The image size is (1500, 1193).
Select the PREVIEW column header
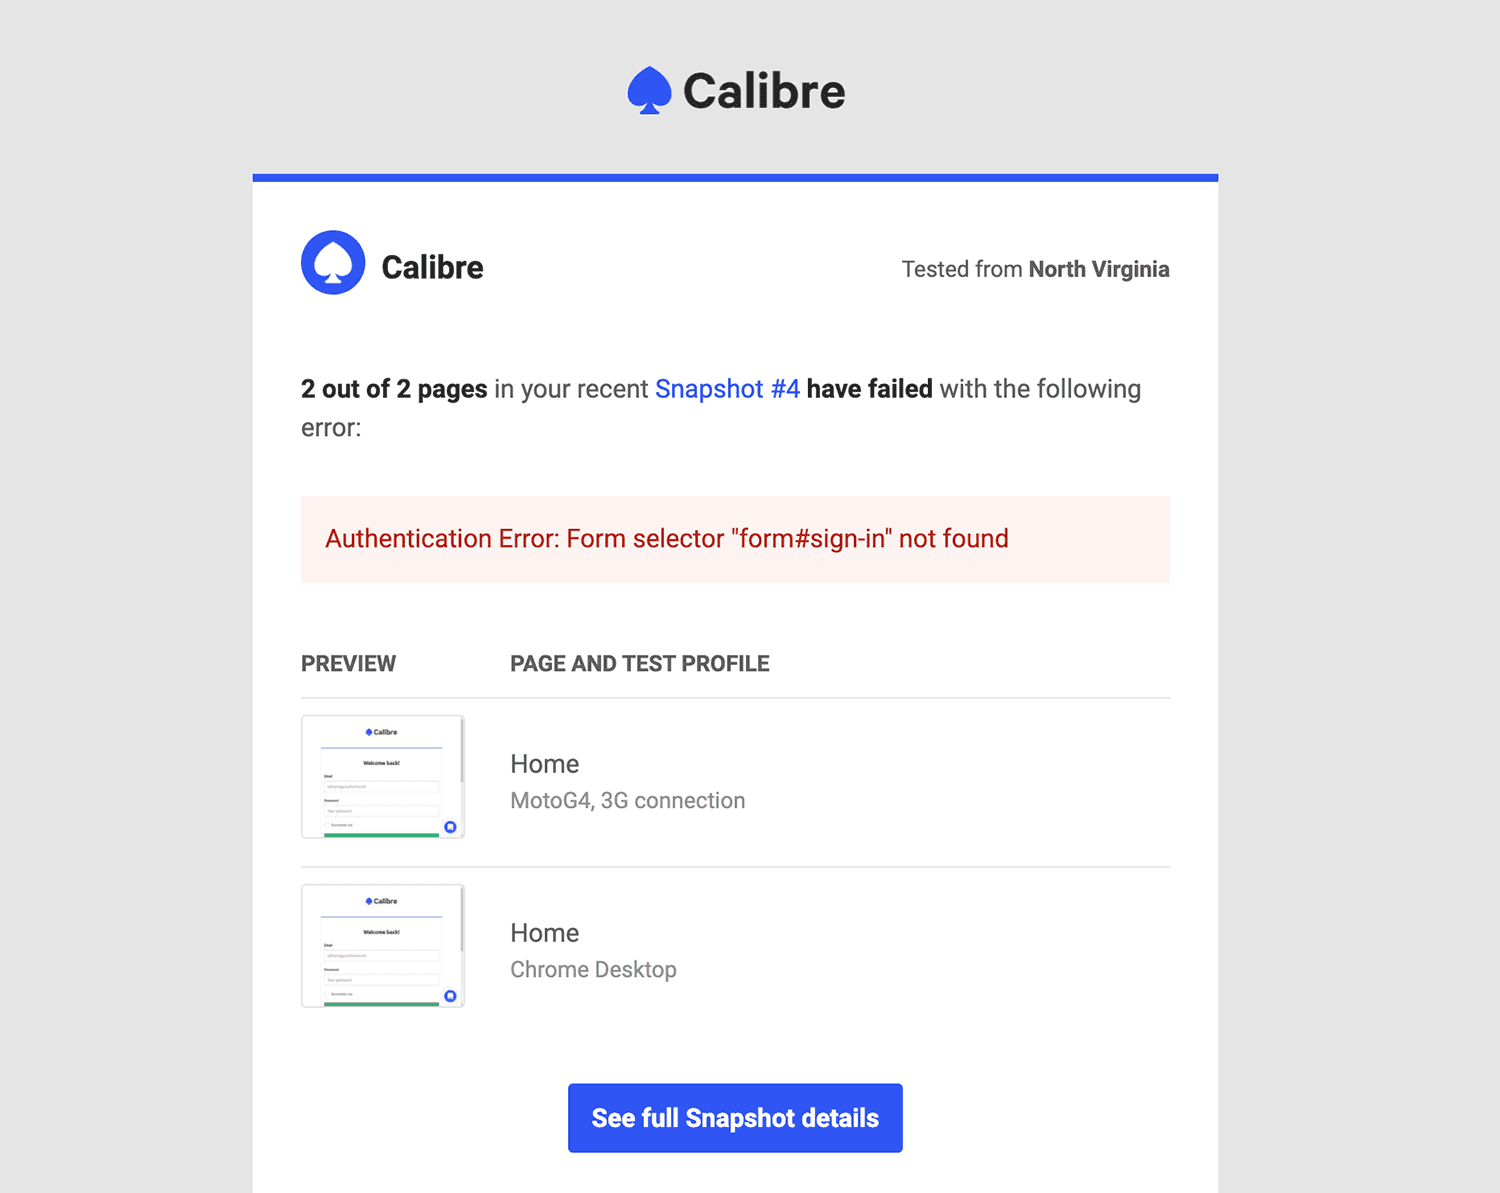point(348,663)
